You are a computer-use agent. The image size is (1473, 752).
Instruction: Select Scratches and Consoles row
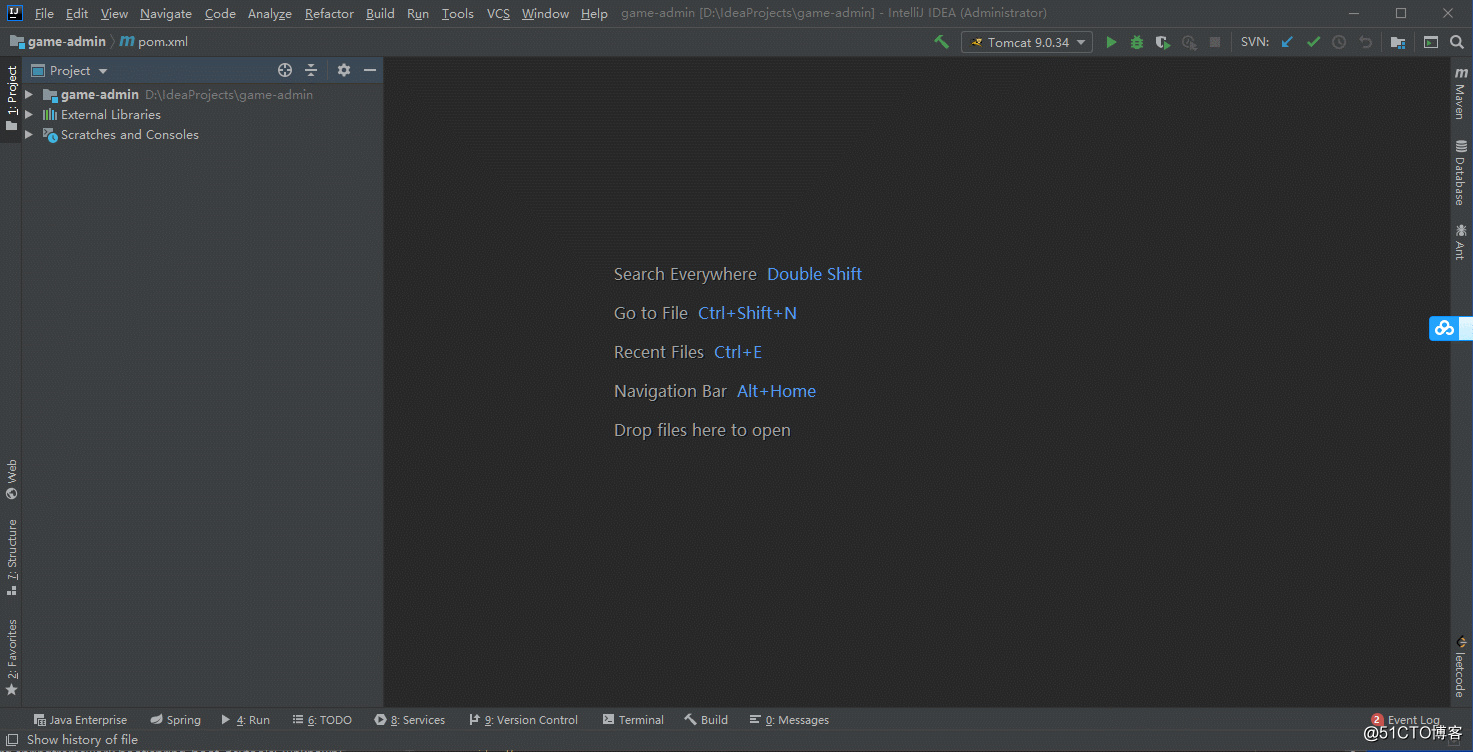tap(202, 135)
